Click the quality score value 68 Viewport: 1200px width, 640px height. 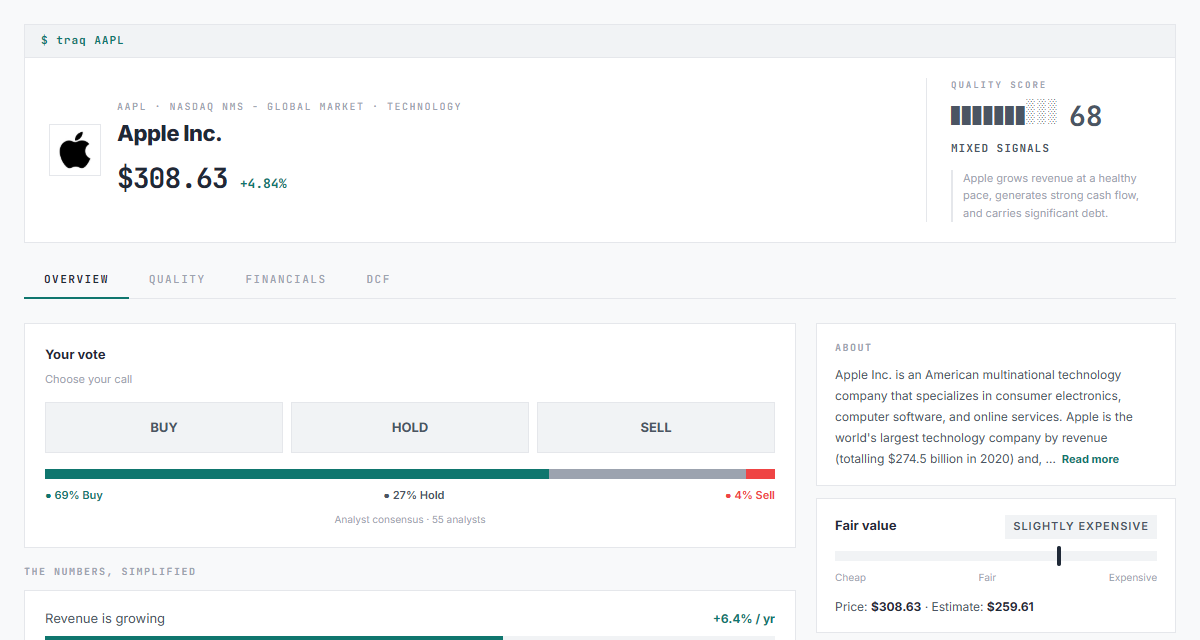point(1085,116)
